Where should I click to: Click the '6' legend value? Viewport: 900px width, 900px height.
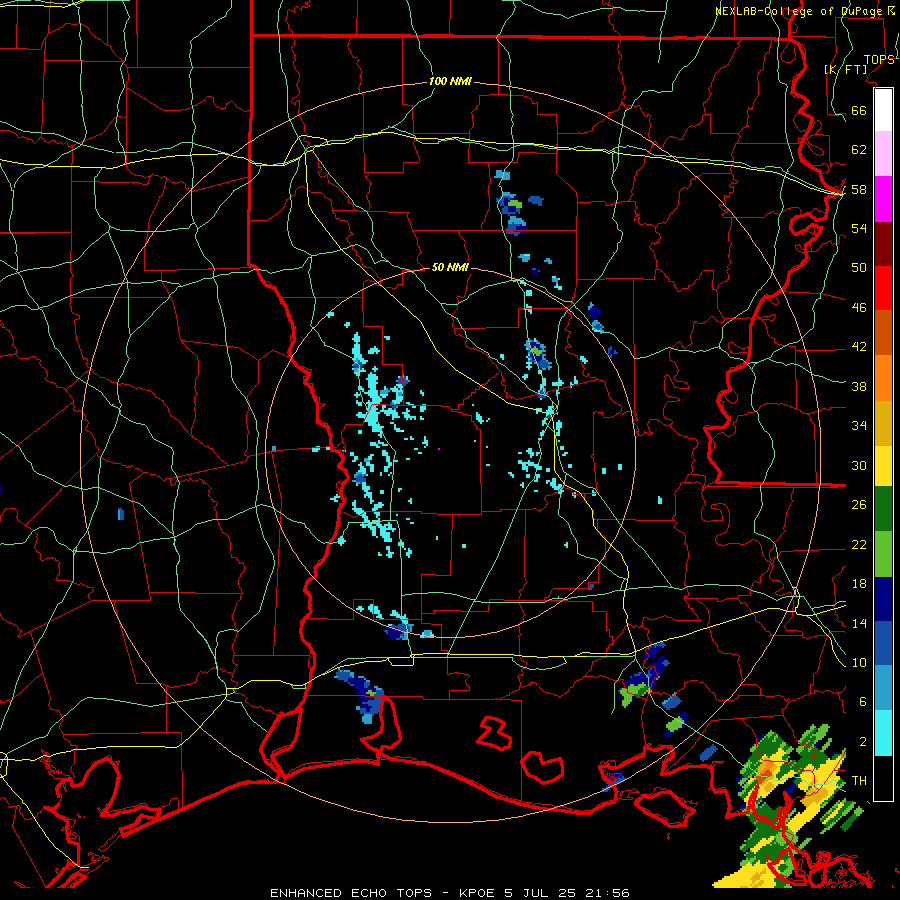[863, 702]
